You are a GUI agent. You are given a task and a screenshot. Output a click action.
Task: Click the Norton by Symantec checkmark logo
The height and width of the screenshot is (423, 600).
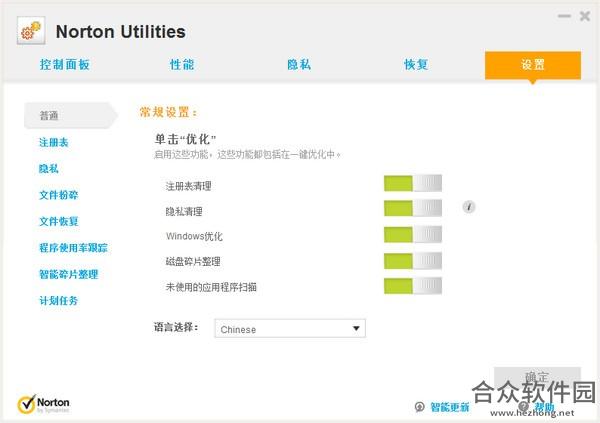pyautogui.click(x=43, y=404)
